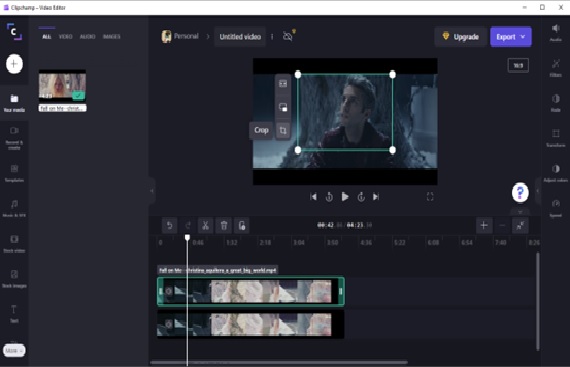The image size is (570, 367).
Task: Open the Clipchamp home logo
Action: (14, 32)
